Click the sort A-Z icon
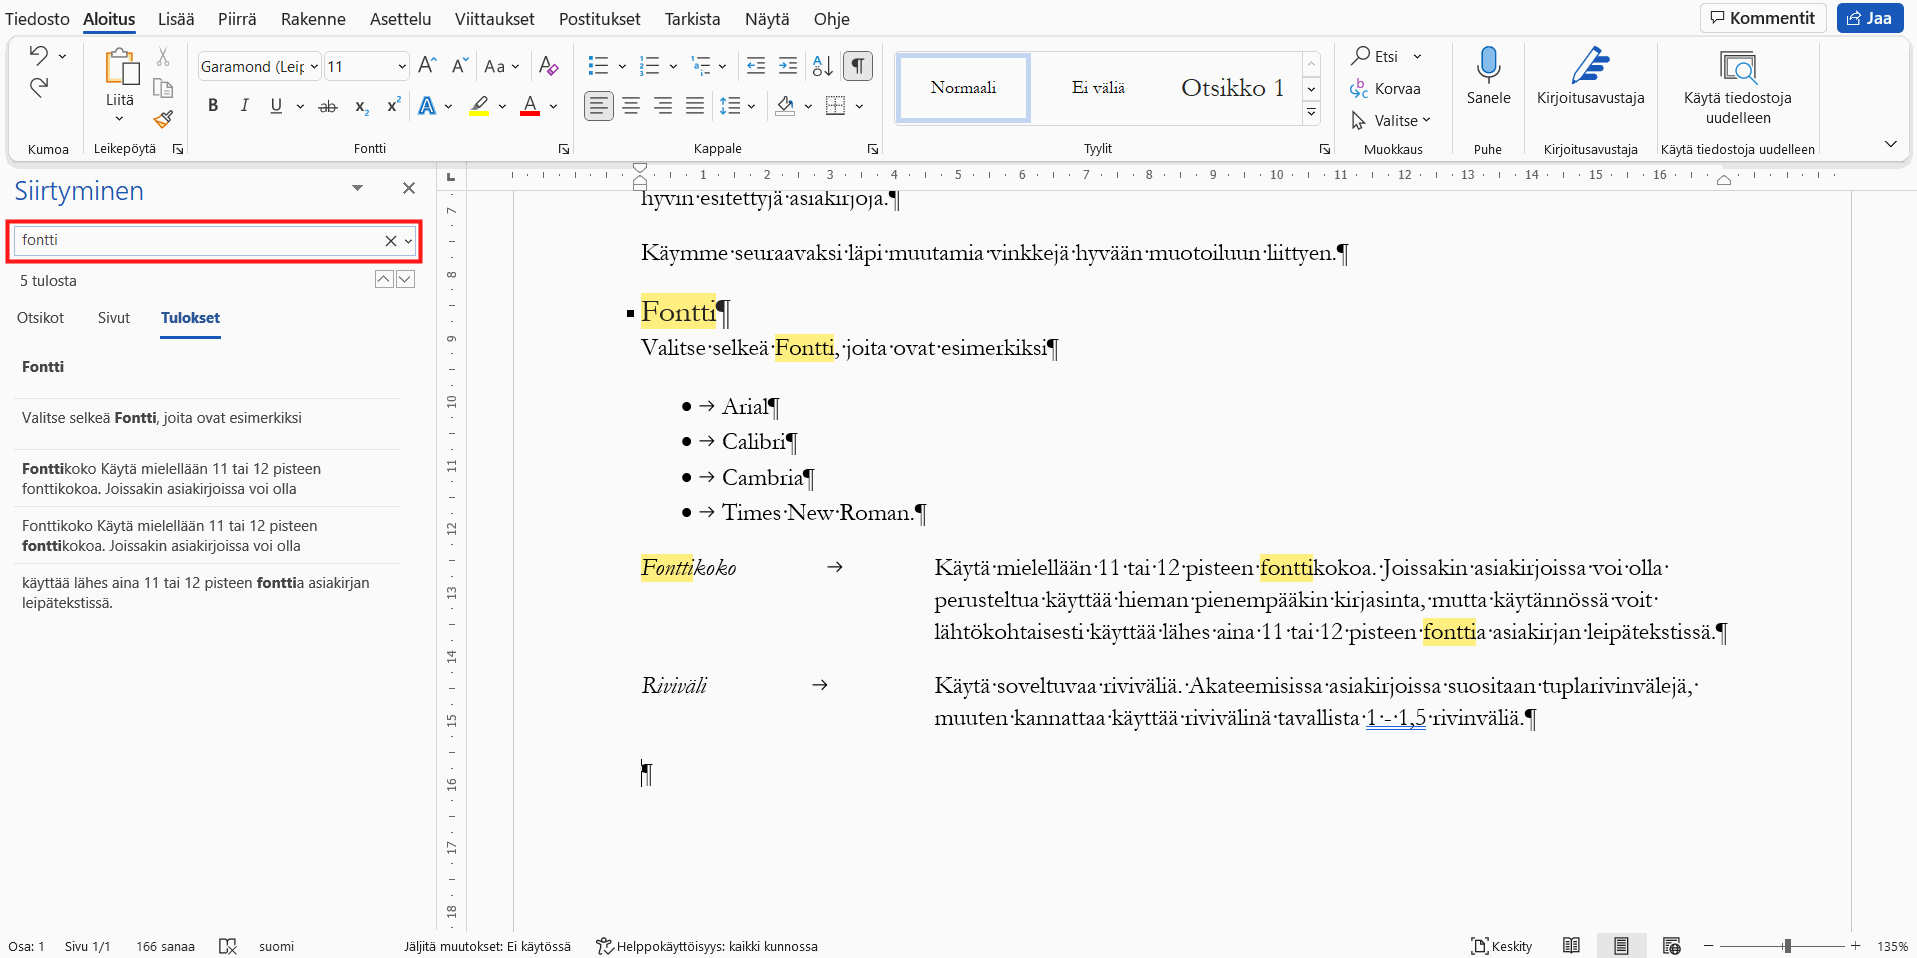Viewport: 1917px width, 958px height. pyautogui.click(x=822, y=66)
